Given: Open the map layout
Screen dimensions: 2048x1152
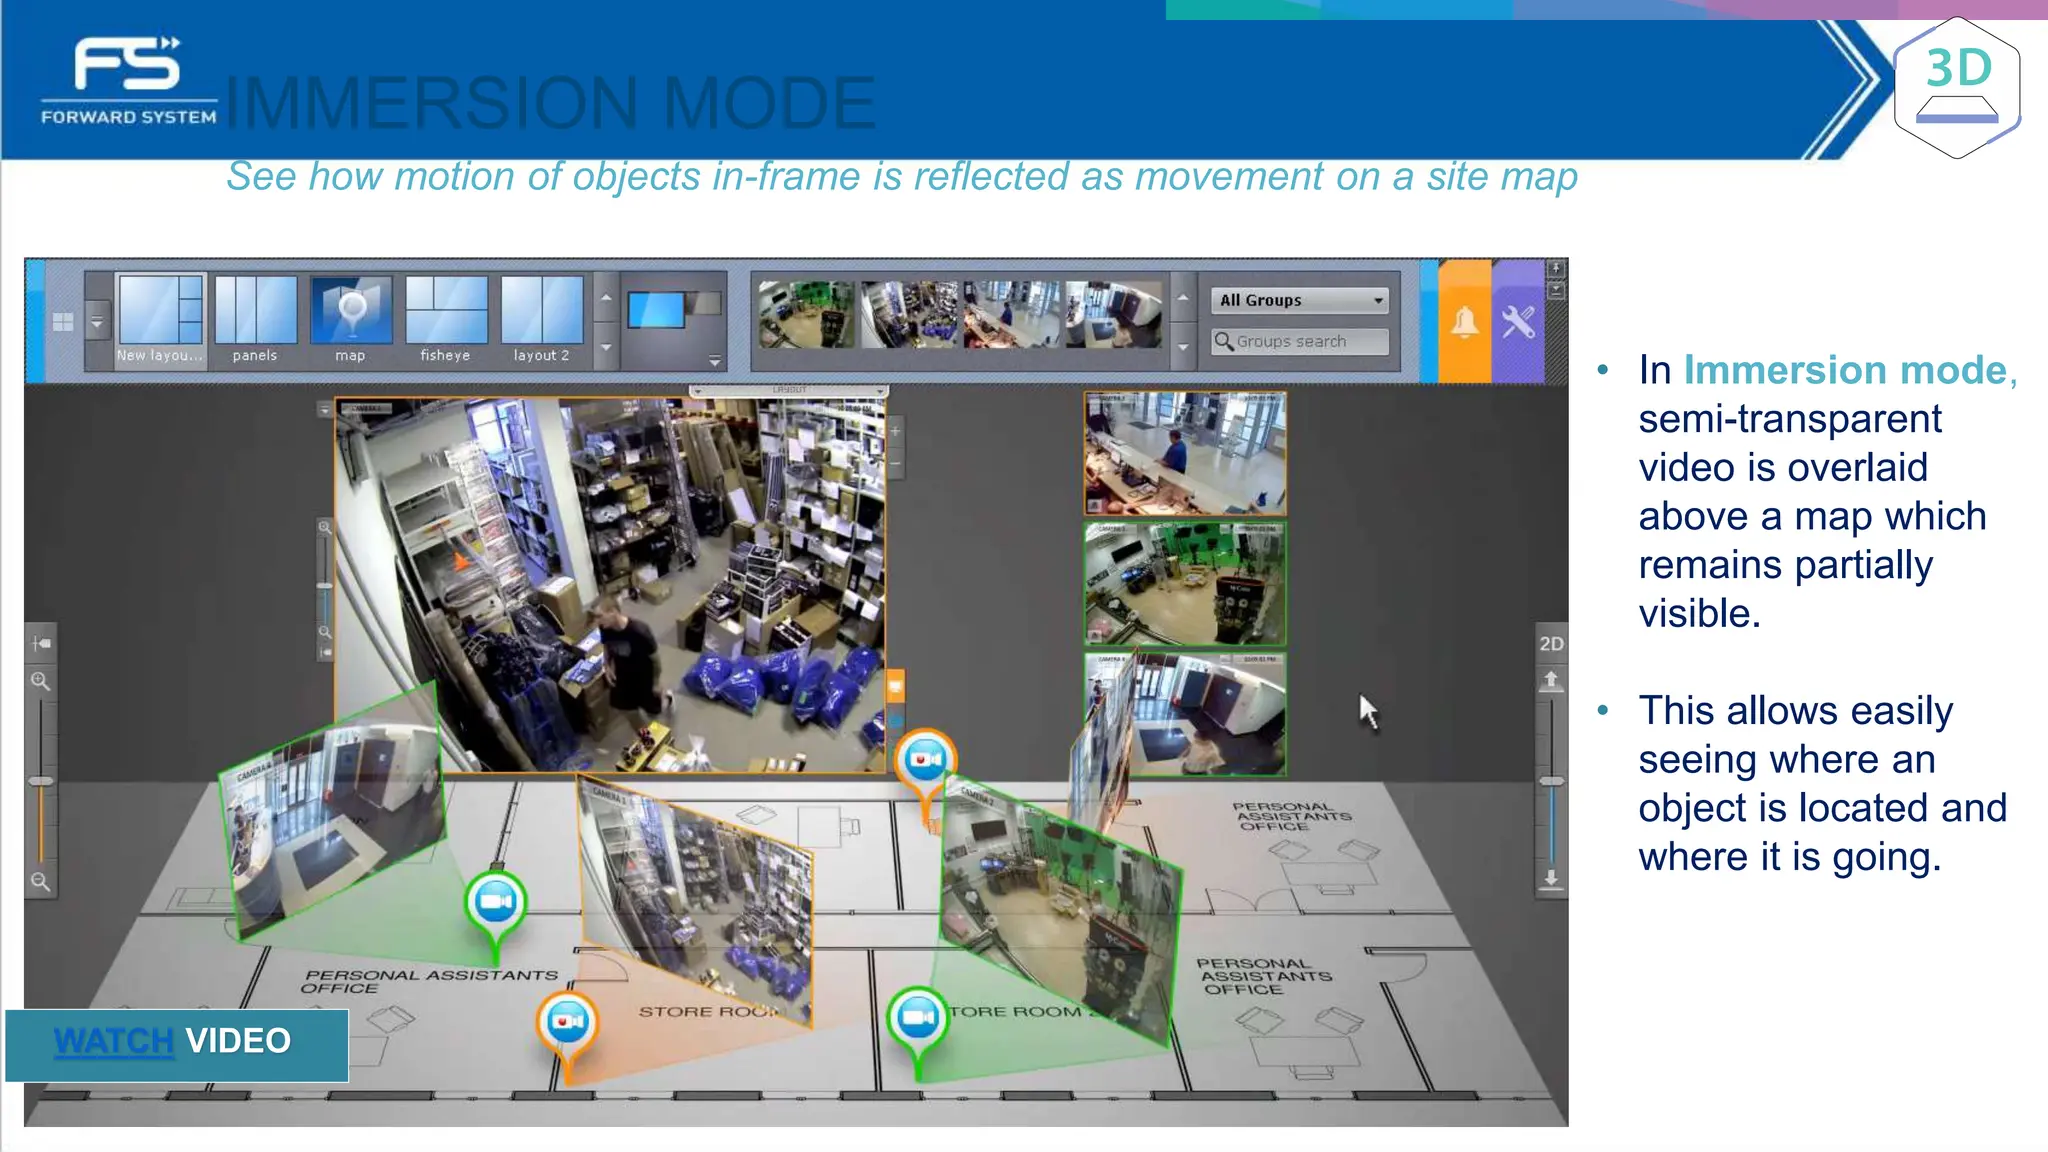Looking at the screenshot, I should tap(350, 321).
